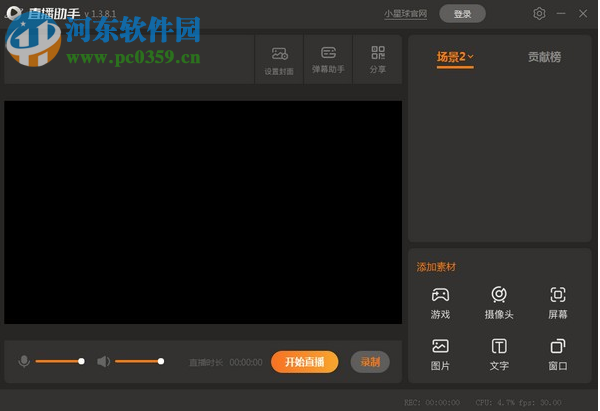Add a 窗口 window capture source
600x411 pixels.
[558, 355]
